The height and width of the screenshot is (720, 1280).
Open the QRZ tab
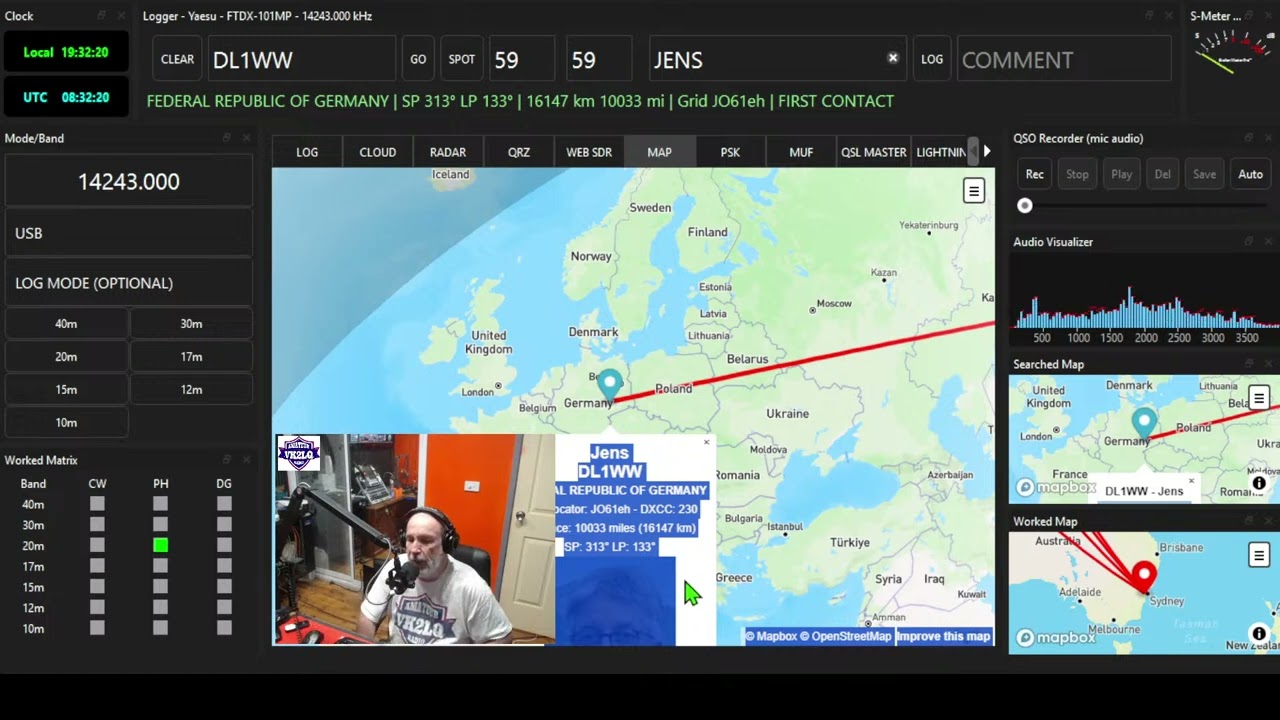pyautogui.click(x=519, y=152)
